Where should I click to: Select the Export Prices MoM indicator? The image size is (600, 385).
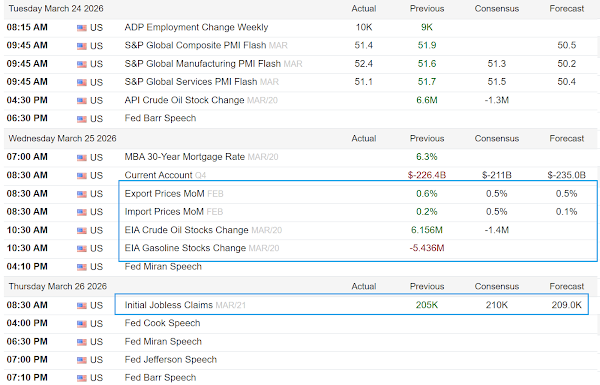[x=164, y=194]
